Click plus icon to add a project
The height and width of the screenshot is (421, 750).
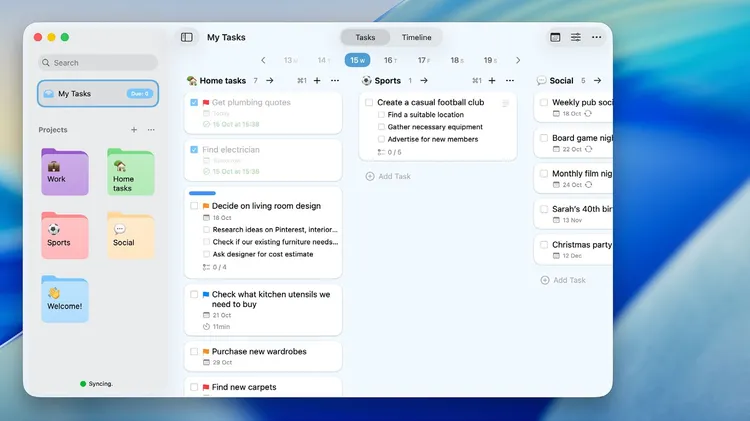pyautogui.click(x=134, y=130)
